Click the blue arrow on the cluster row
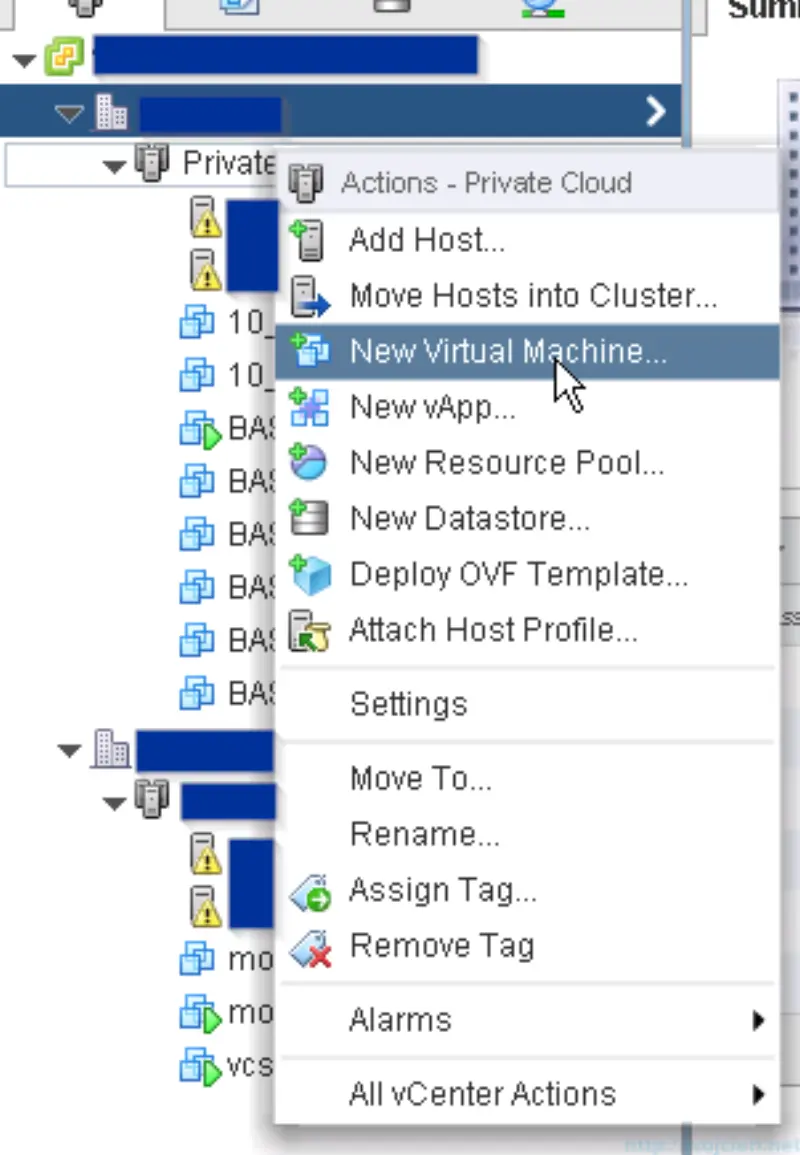The width and height of the screenshot is (800, 1155). click(x=656, y=112)
